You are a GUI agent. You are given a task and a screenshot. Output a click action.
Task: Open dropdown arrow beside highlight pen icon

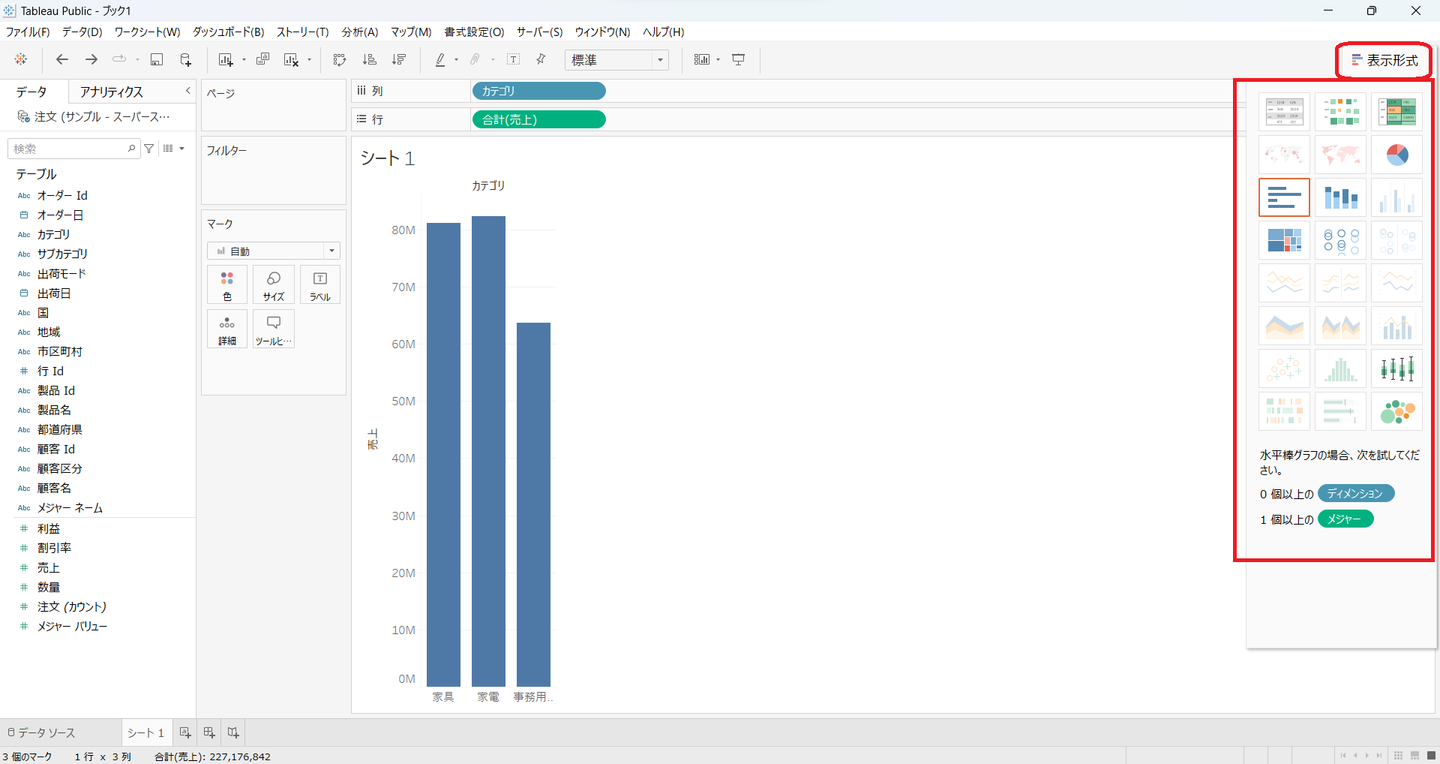point(456,60)
